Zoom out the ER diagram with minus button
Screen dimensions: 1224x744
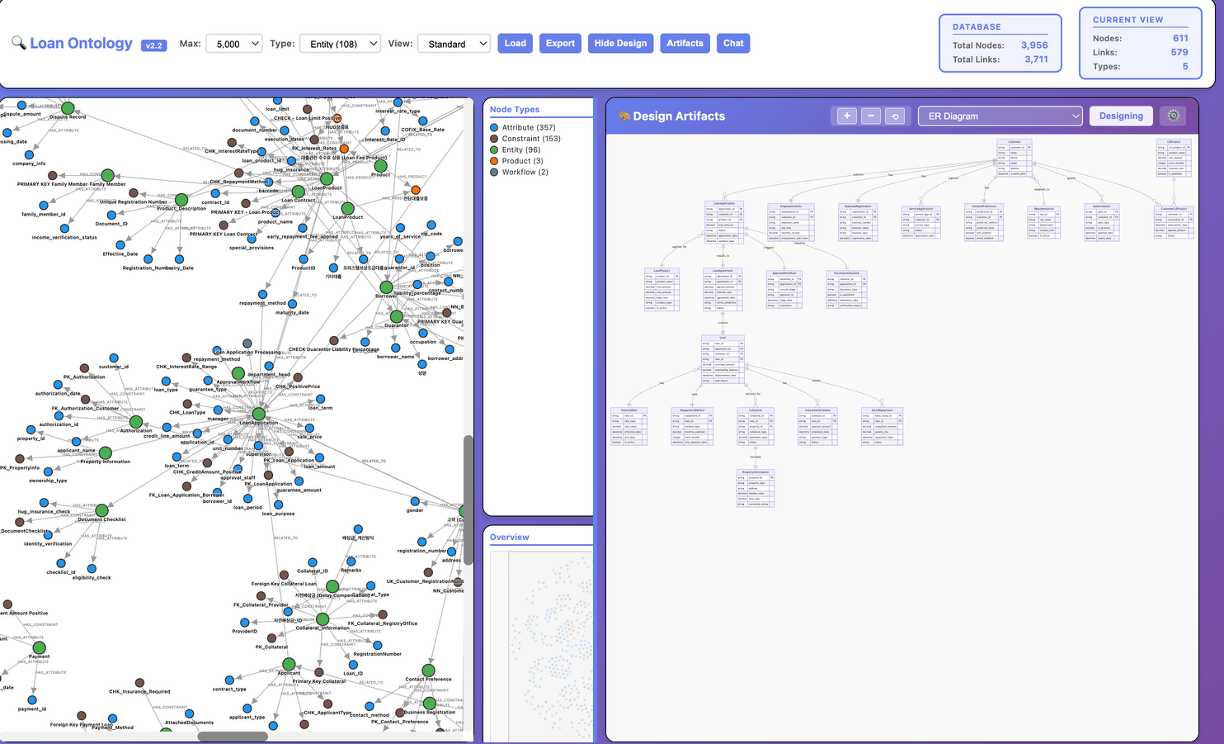(x=871, y=116)
